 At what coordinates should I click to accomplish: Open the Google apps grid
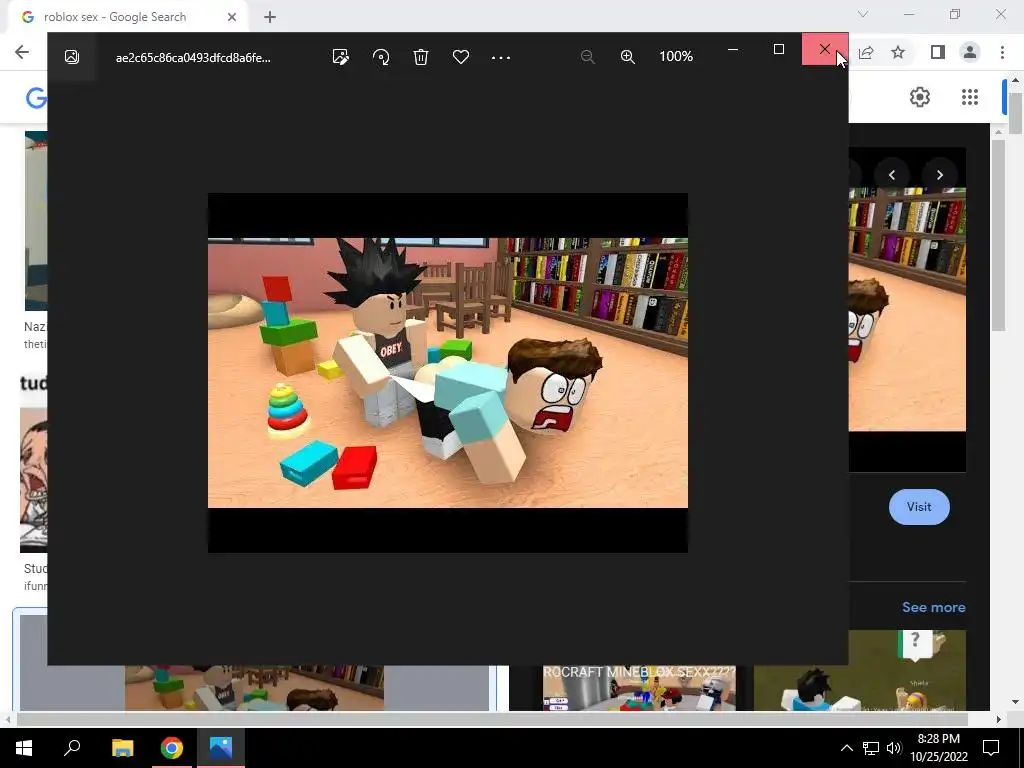(x=970, y=97)
